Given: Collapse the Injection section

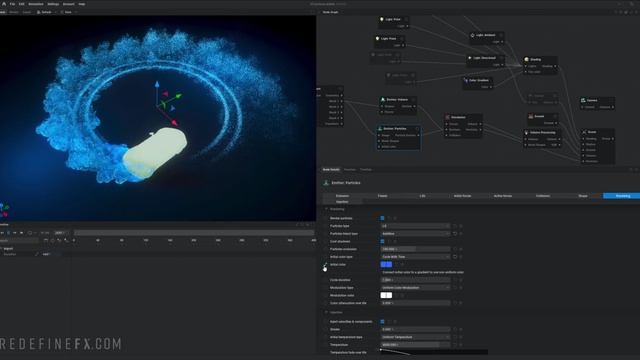Looking at the screenshot, I should pyautogui.click(x=327, y=312).
